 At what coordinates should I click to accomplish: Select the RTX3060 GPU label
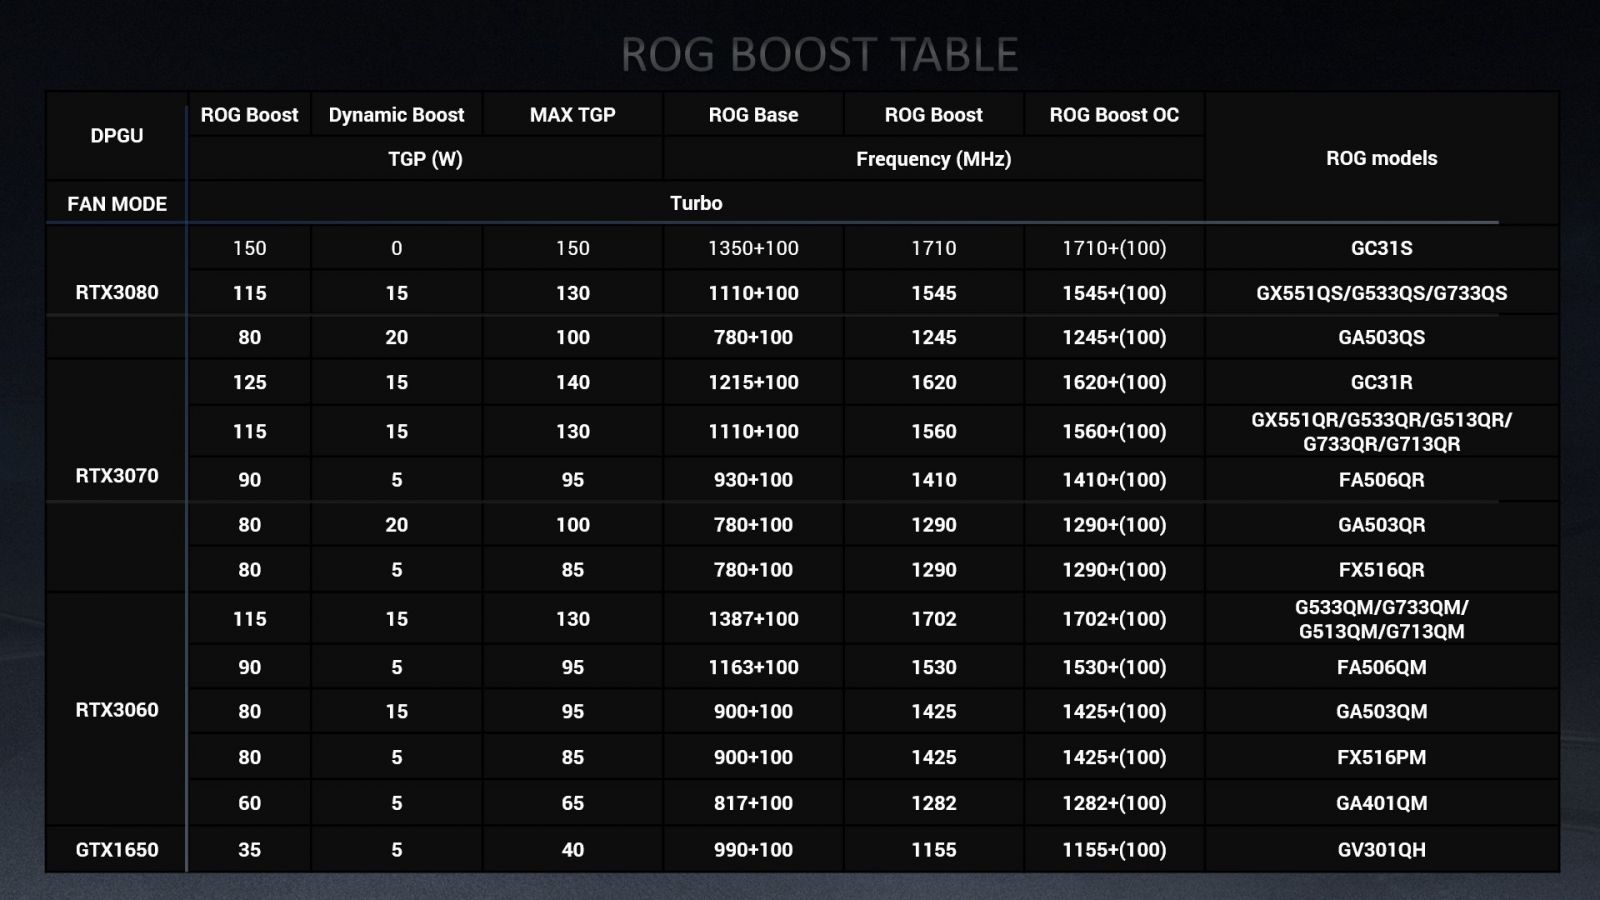[117, 710]
